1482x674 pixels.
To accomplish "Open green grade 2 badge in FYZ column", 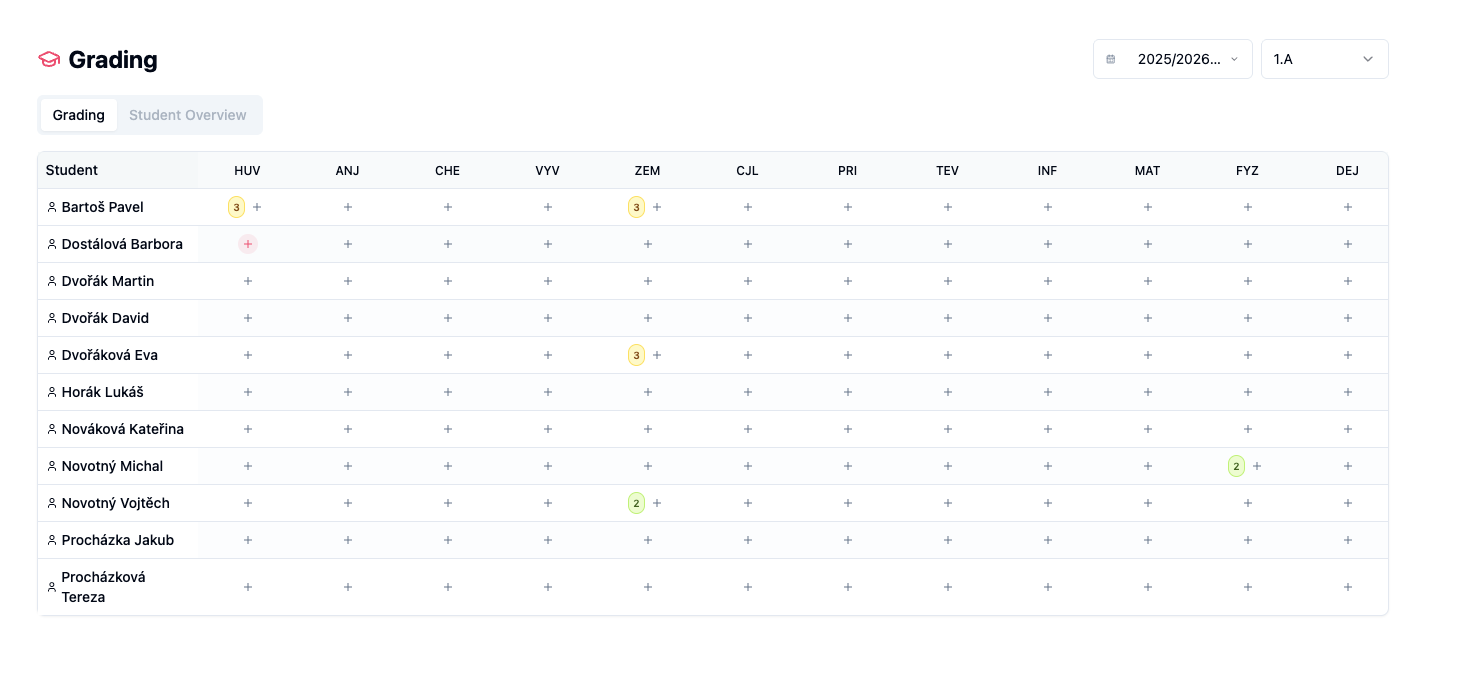I will click(1236, 466).
